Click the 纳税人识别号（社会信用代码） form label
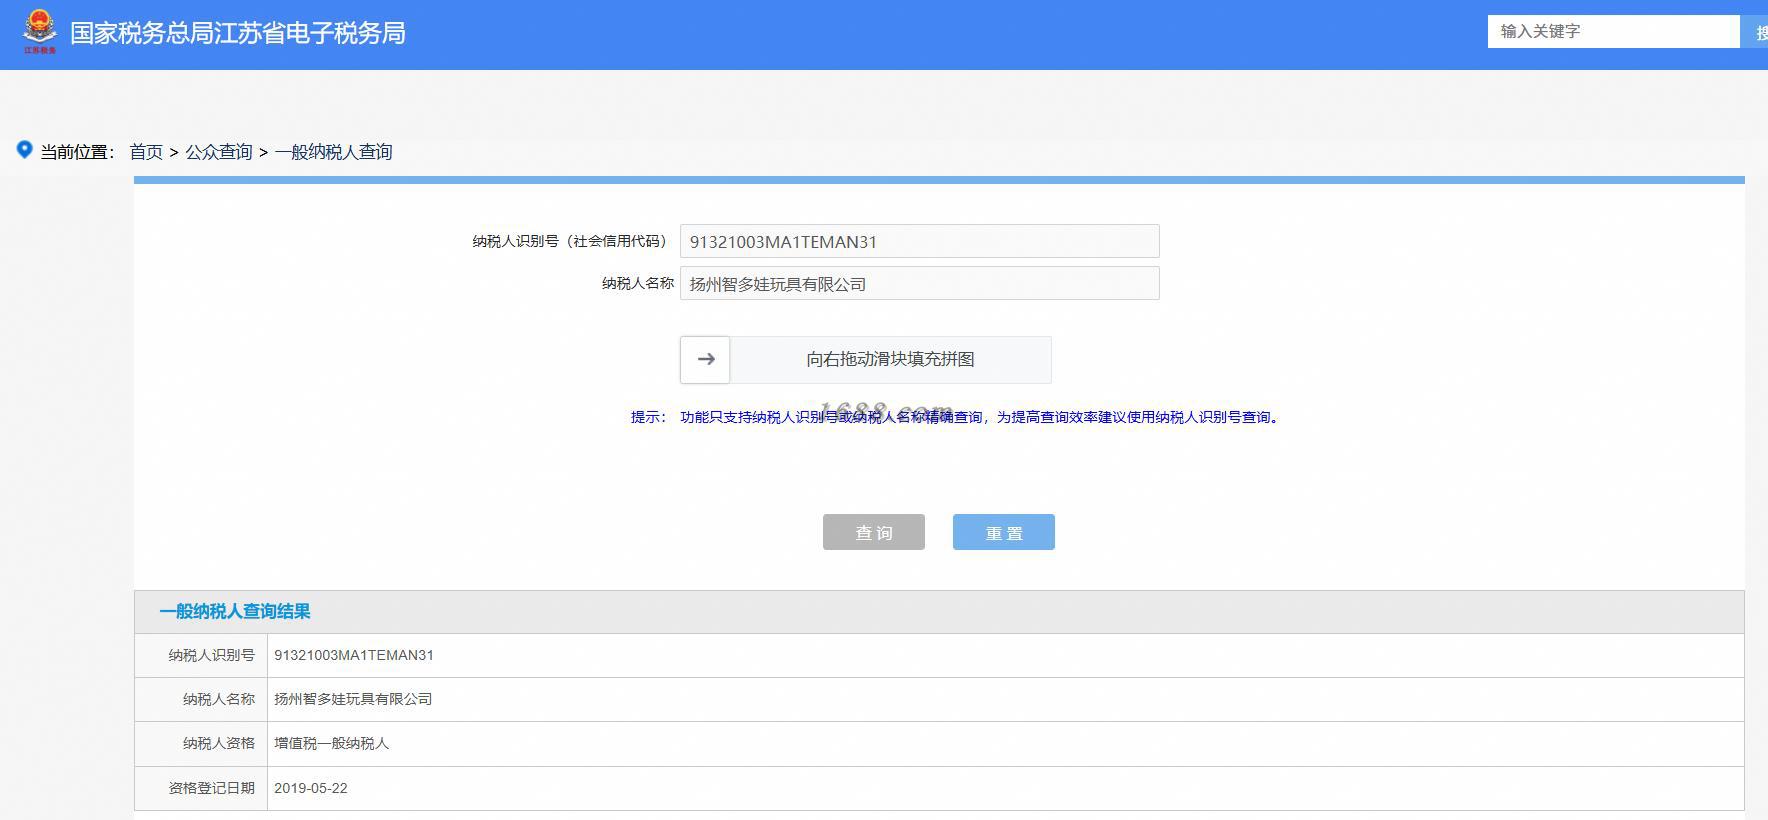The image size is (1768, 820). pos(570,241)
